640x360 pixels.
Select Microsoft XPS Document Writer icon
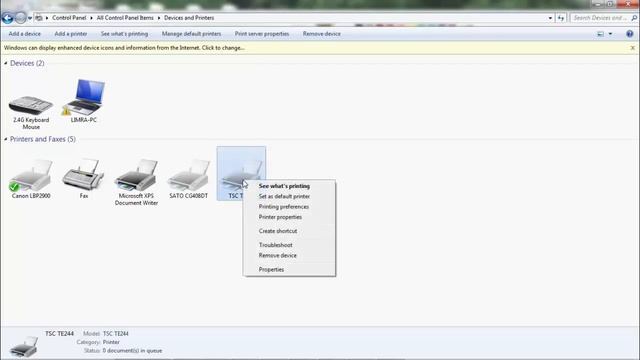coord(136,175)
